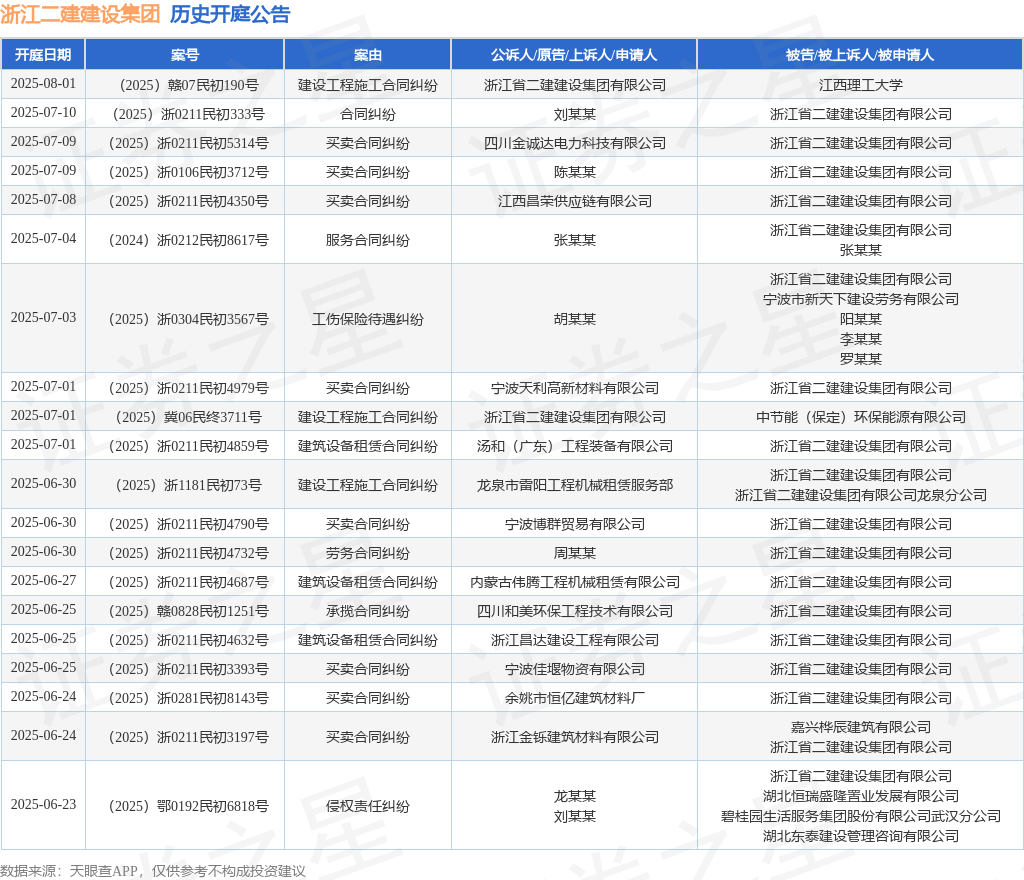Click plaintiff 宁波博群贸易有限公司

(x=575, y=524)
